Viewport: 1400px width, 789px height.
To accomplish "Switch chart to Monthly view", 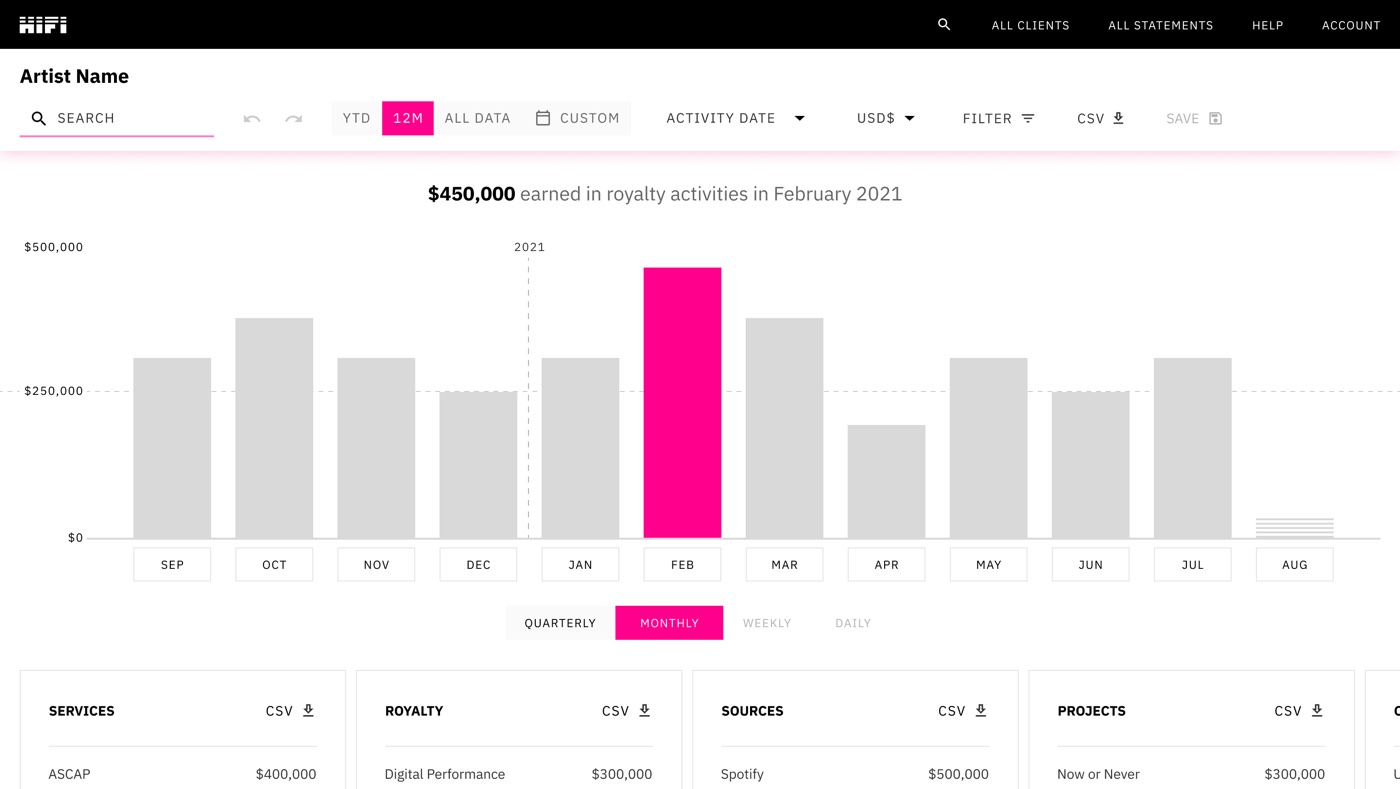I will coord(669,623).
